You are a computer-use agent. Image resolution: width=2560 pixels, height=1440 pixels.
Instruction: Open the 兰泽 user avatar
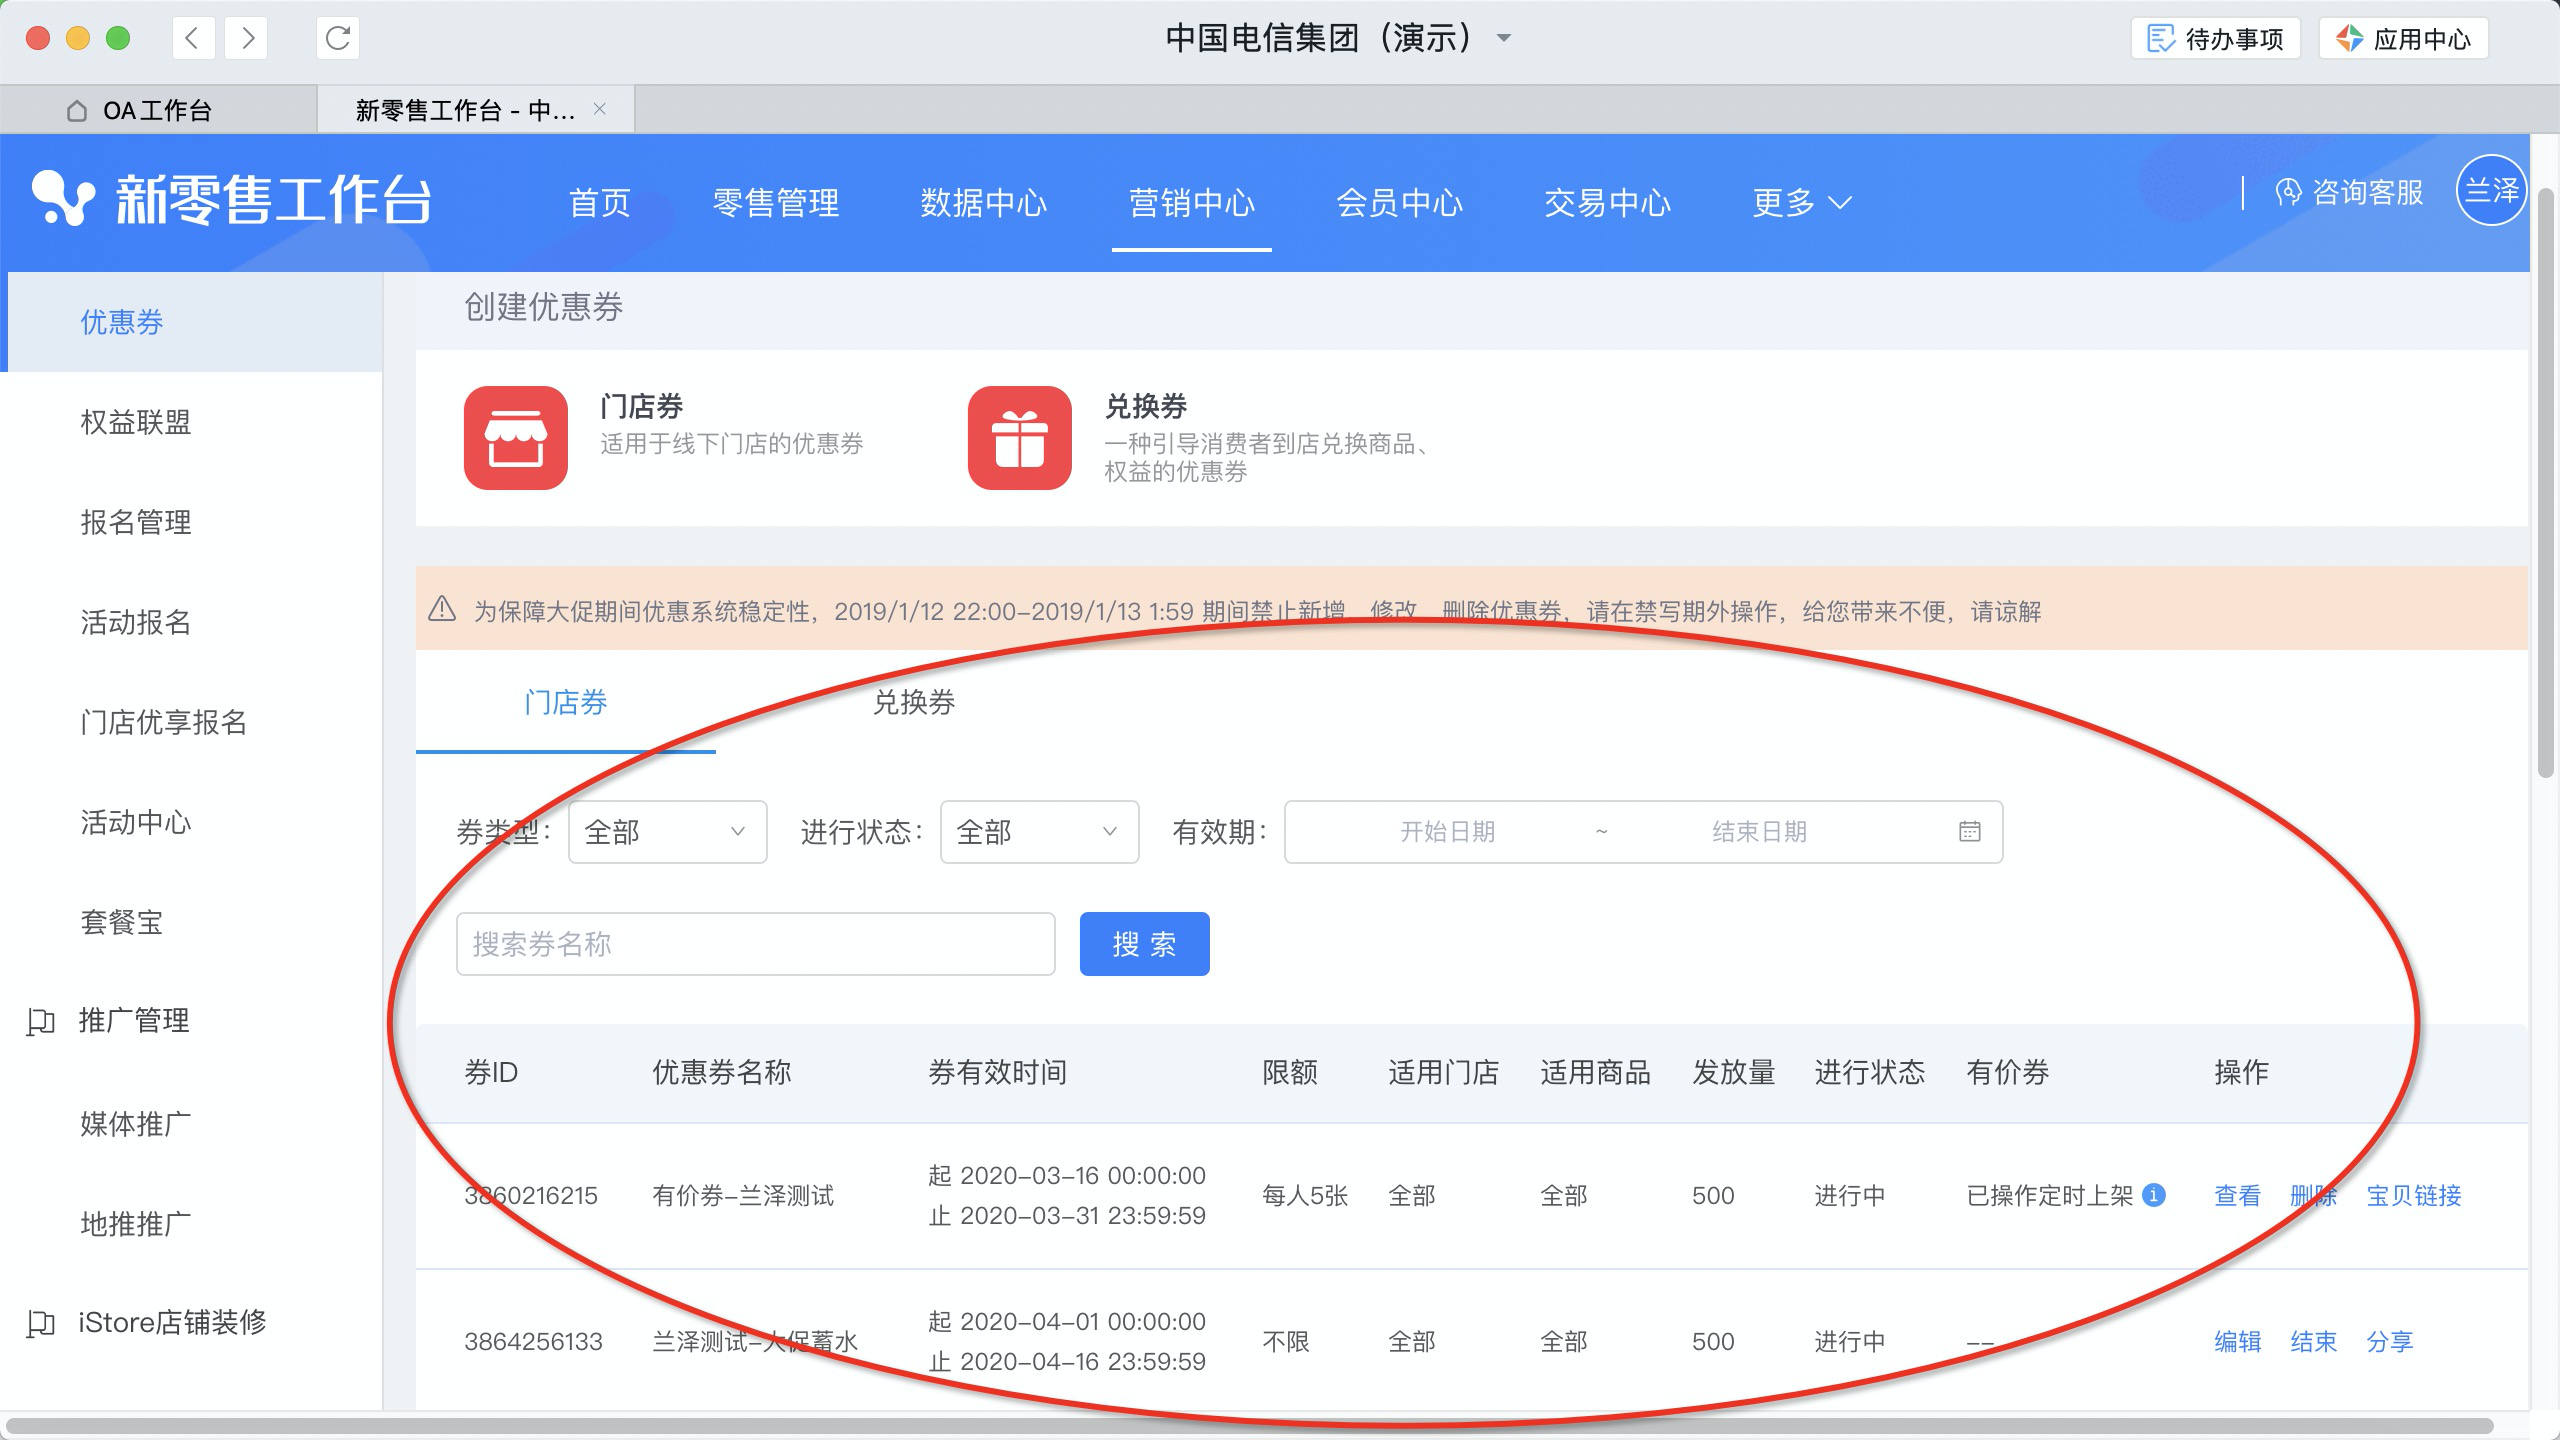pos(2492,190)
